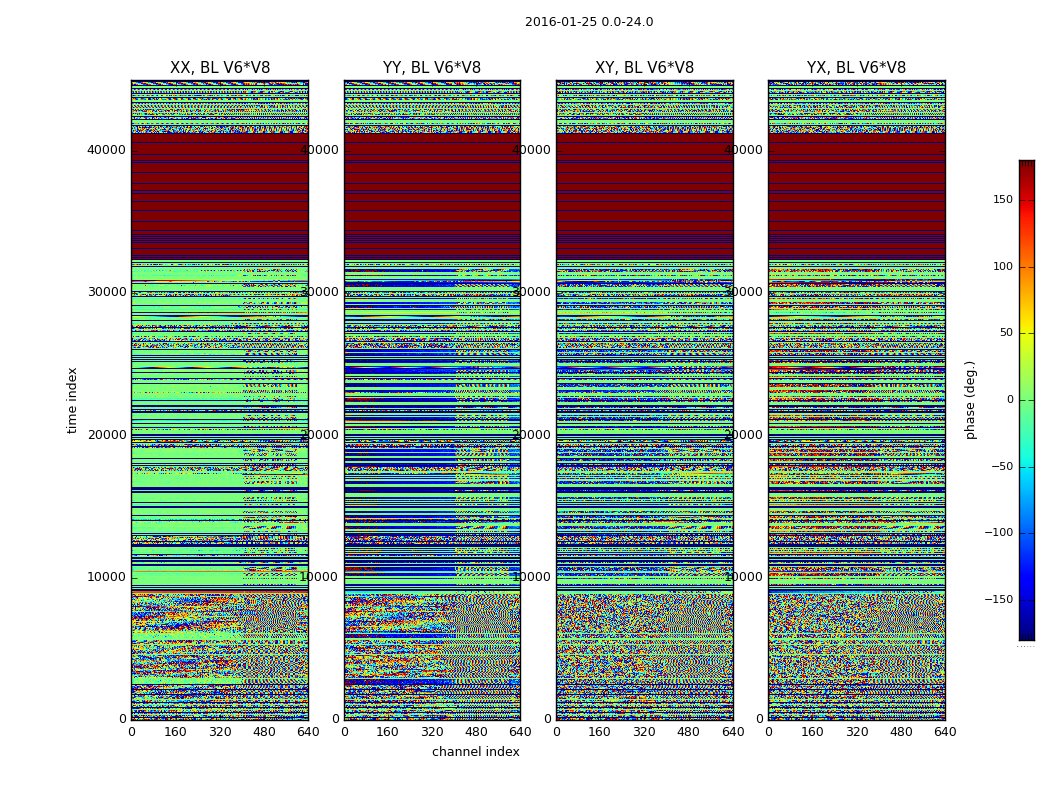Click the figure title '2016-01-25 0.0-24.0'

[x=589, y=22]
